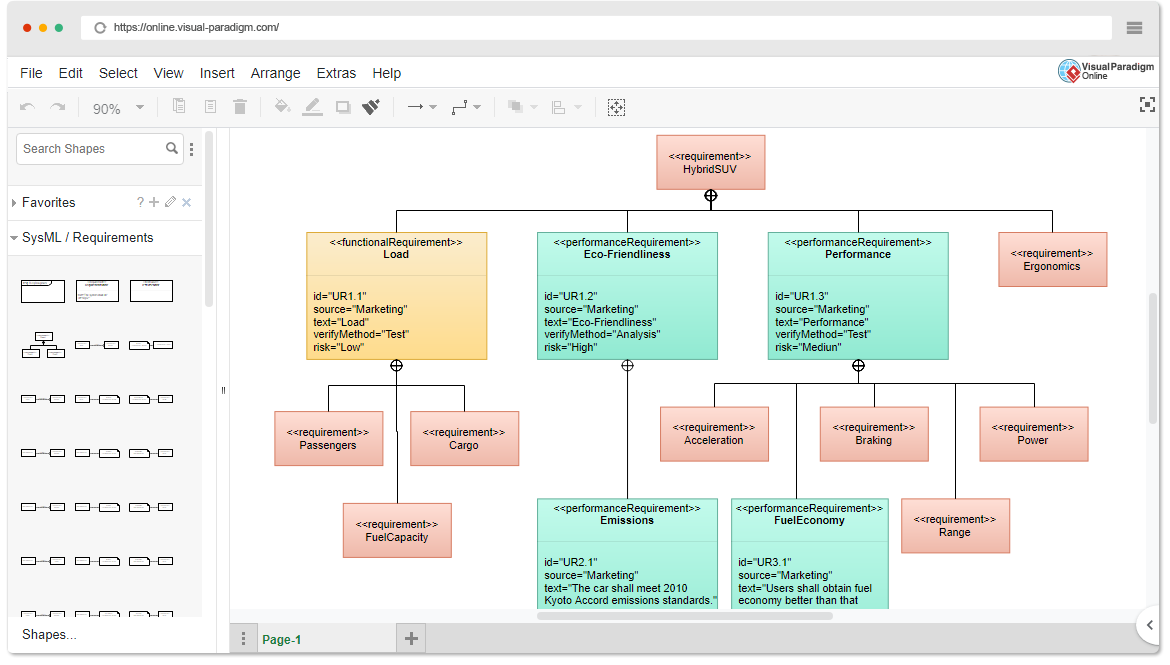Click the Shapes... link at bottom left

pos(46,634)
